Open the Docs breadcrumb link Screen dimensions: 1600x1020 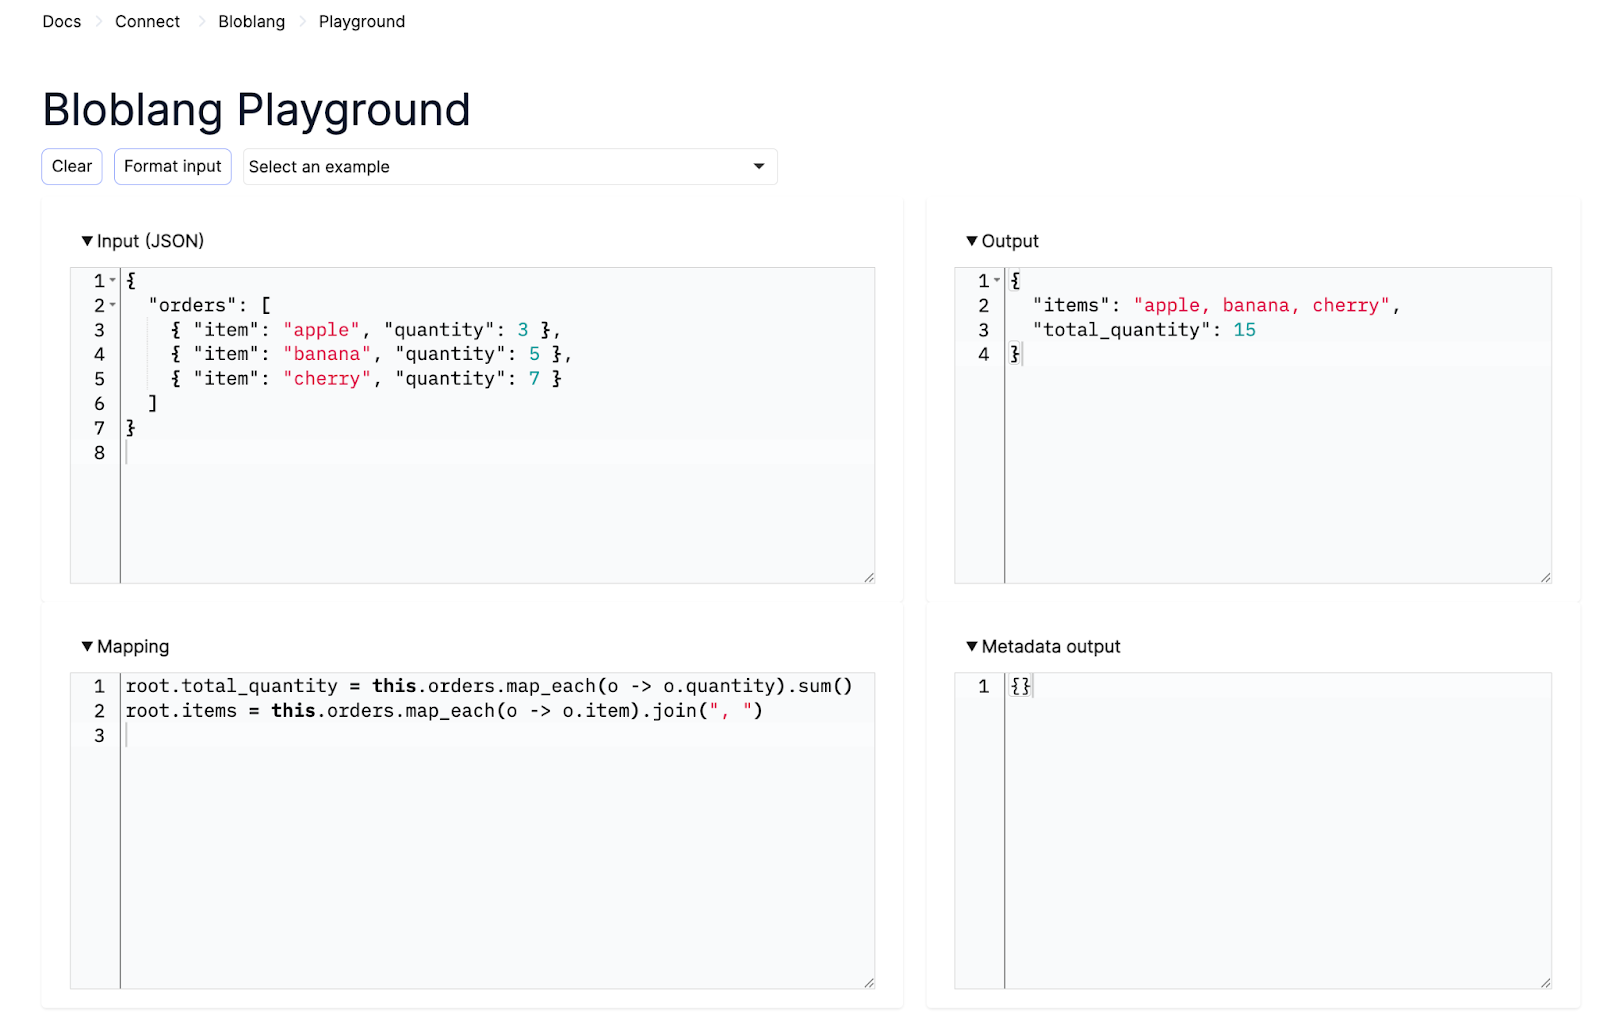[61, 21]
